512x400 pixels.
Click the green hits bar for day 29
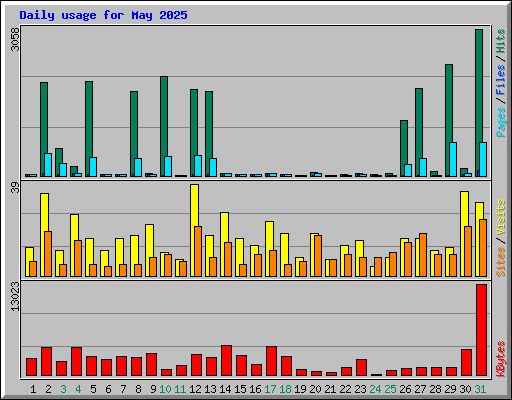click(449, 120)
